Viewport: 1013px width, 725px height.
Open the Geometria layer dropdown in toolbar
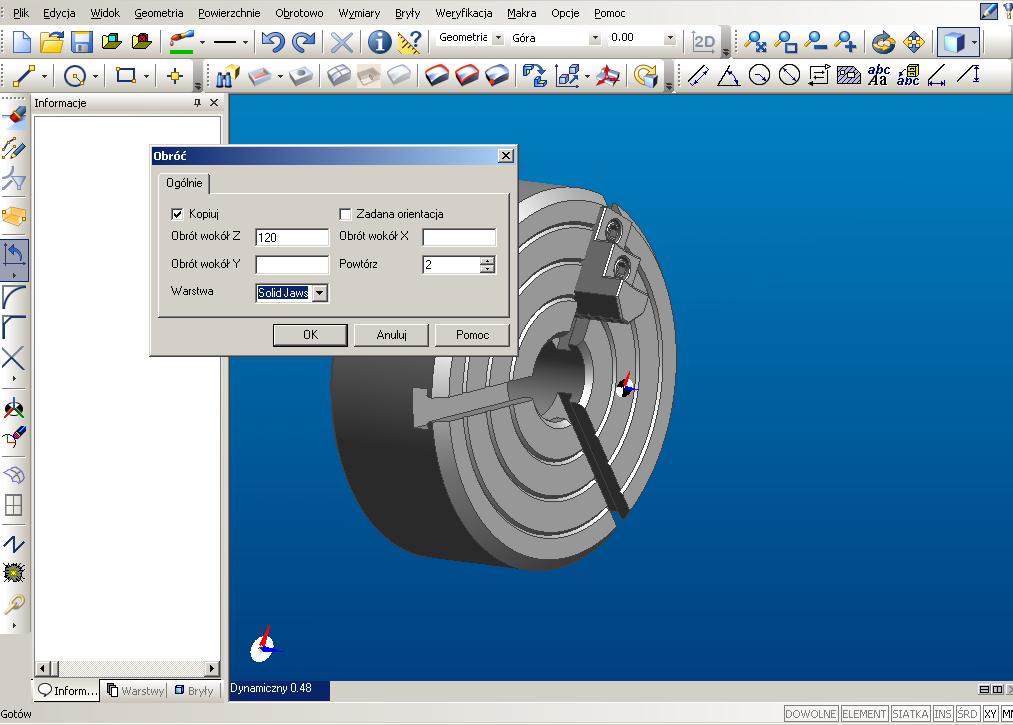point(498,38)
